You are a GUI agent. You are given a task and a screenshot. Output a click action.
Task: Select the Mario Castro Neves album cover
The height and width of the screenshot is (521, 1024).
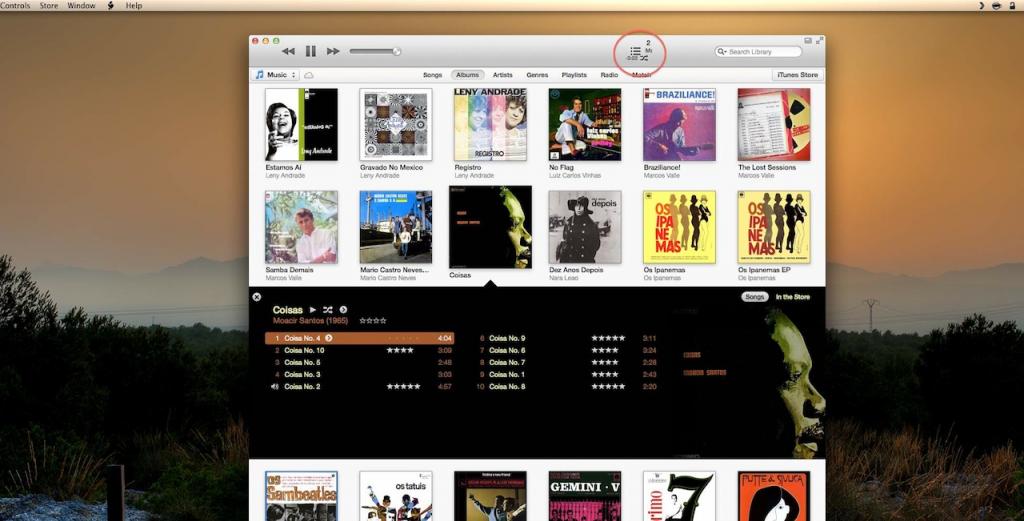coord(396,227)
